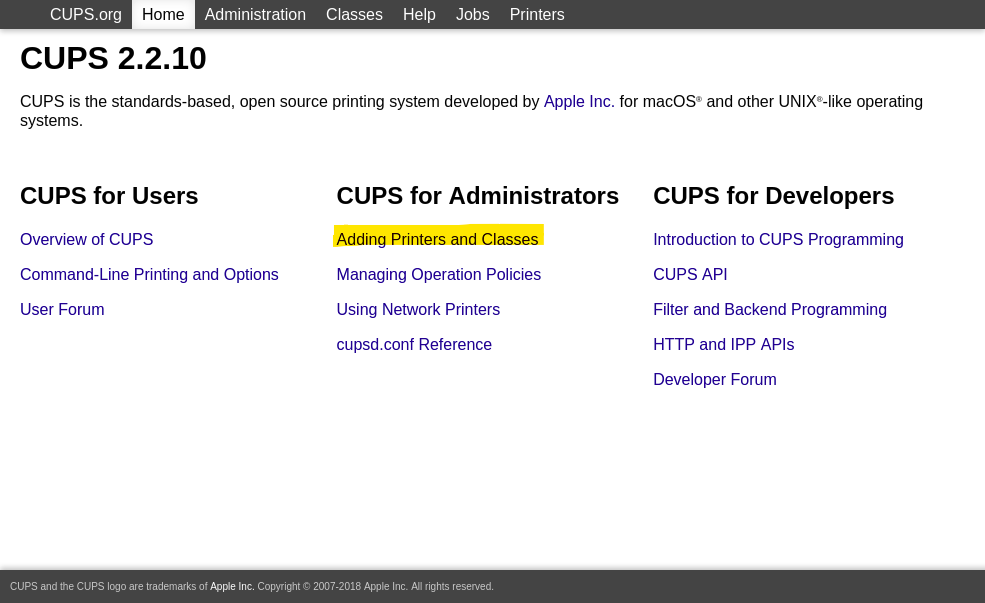Visit the User Forum link
Image resolution: width=985 pixels, height=603 pixels.
click(x=62, y=310)
